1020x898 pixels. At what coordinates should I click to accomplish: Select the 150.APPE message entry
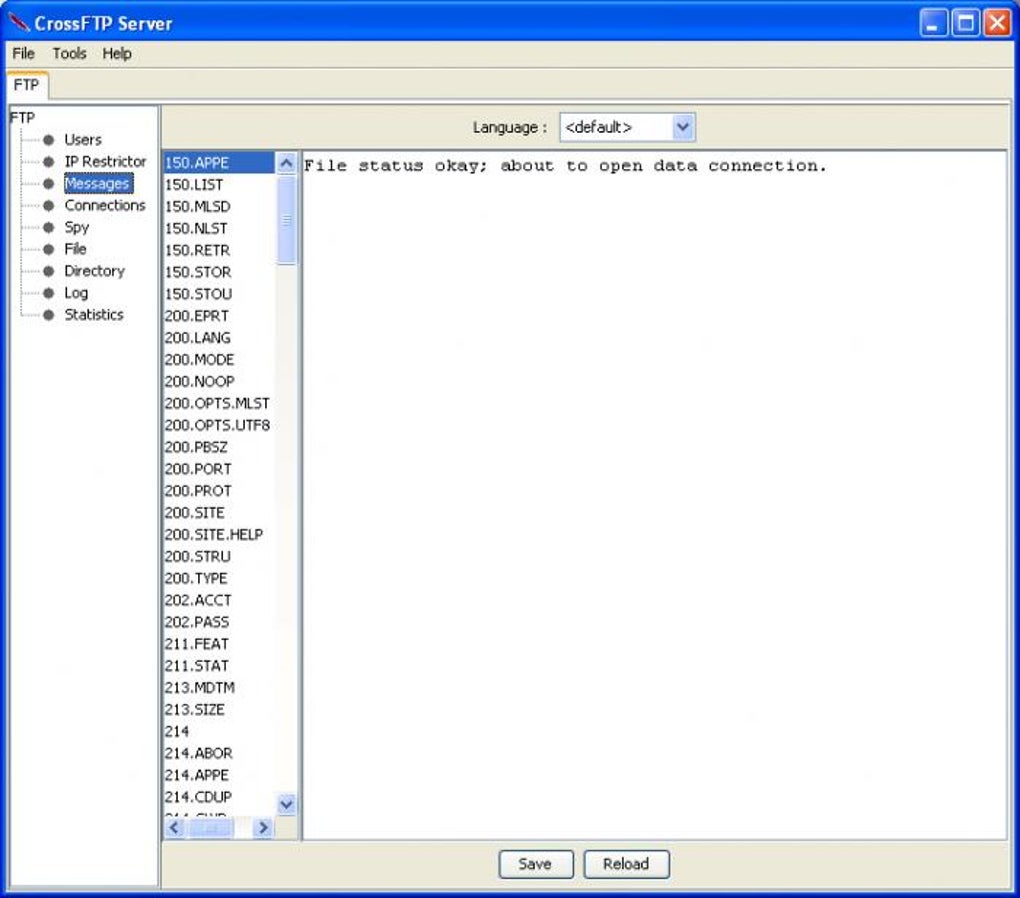click(x=197, y=162)
